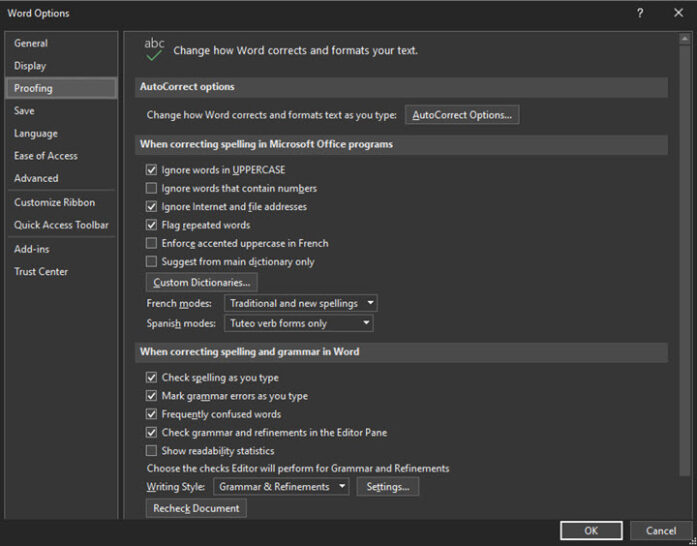This screenshot has width=697, height=546.
Task: Toggle Frequently confused words checkbox
Action: point(152,414)
